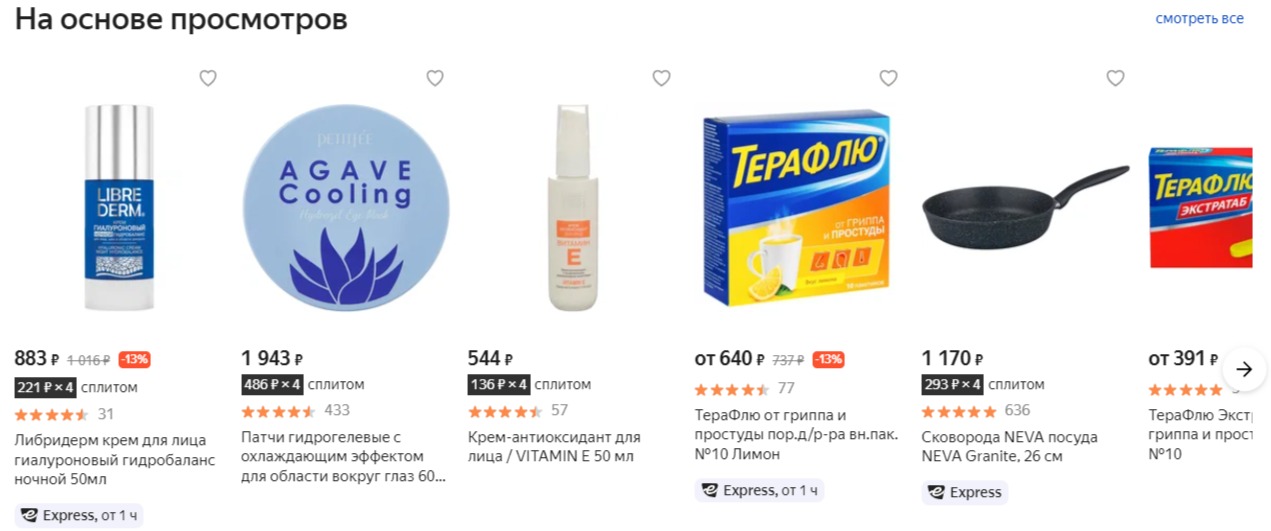Click the -13% discount badge on the ТераФлю lemon

tap(828, 360)
